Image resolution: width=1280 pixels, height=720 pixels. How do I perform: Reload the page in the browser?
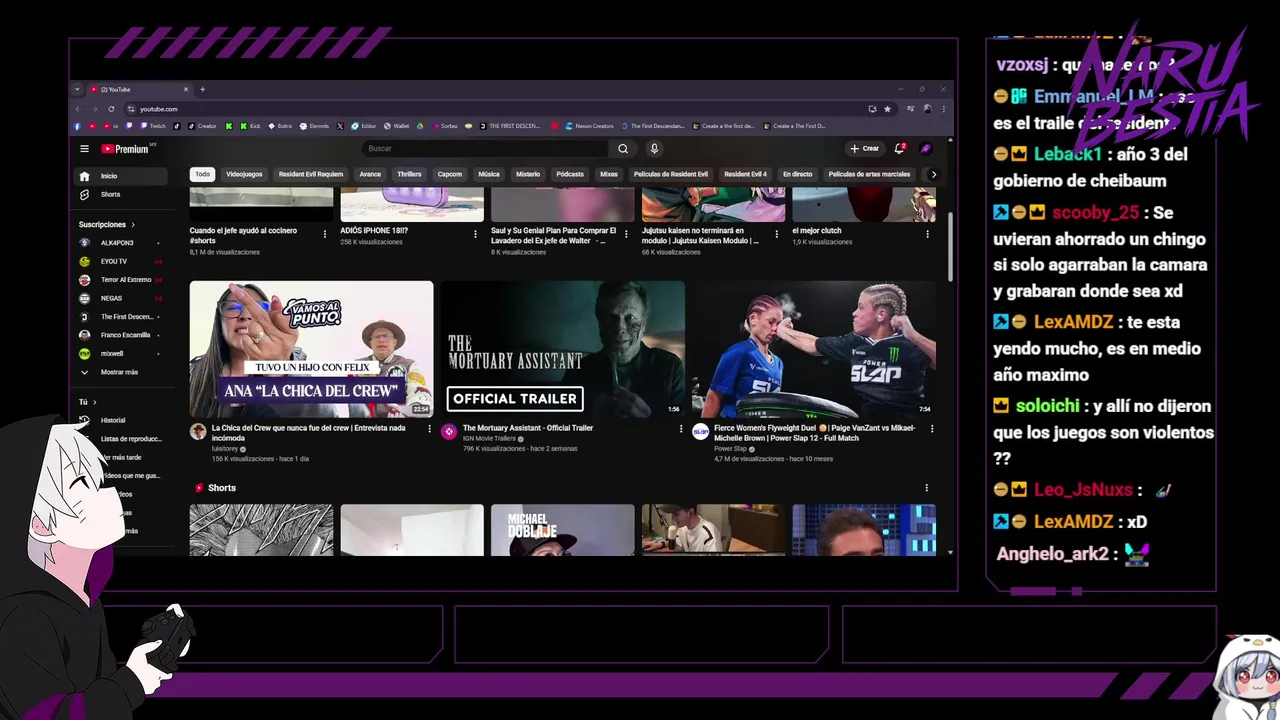(111, 108)
